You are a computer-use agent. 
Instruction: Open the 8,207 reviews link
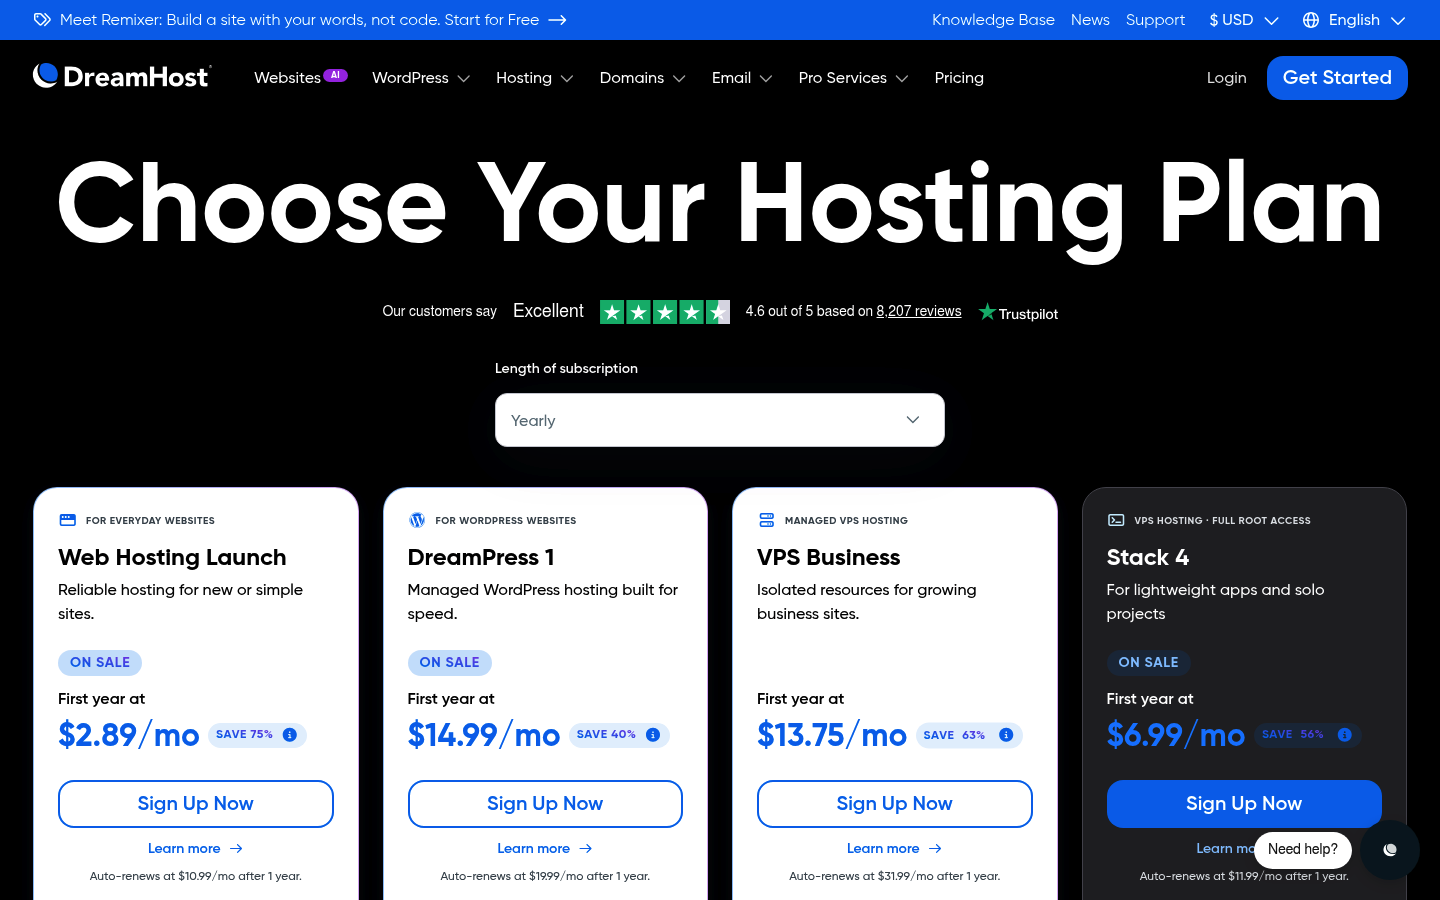click(x=919, y=311)
